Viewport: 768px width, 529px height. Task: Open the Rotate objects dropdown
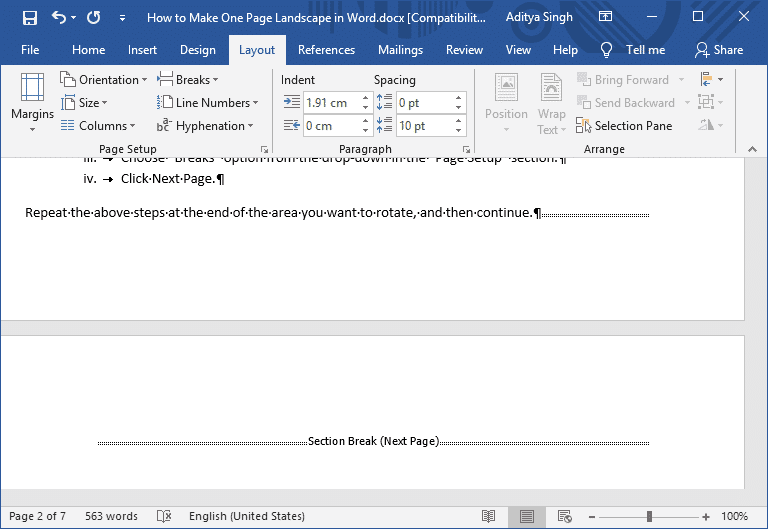(x=712, y=125)
